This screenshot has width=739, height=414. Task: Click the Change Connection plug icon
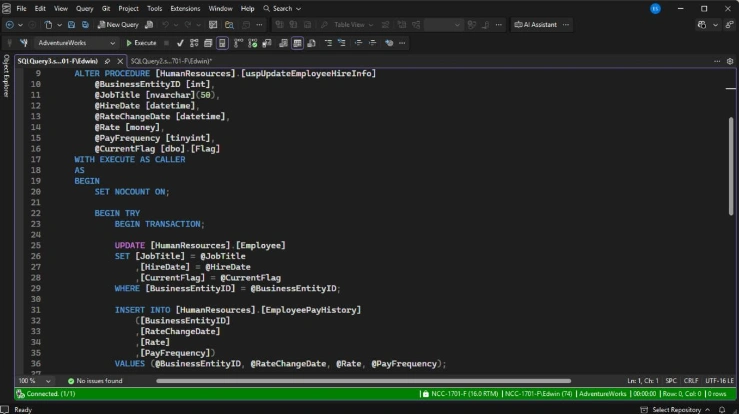24,43
